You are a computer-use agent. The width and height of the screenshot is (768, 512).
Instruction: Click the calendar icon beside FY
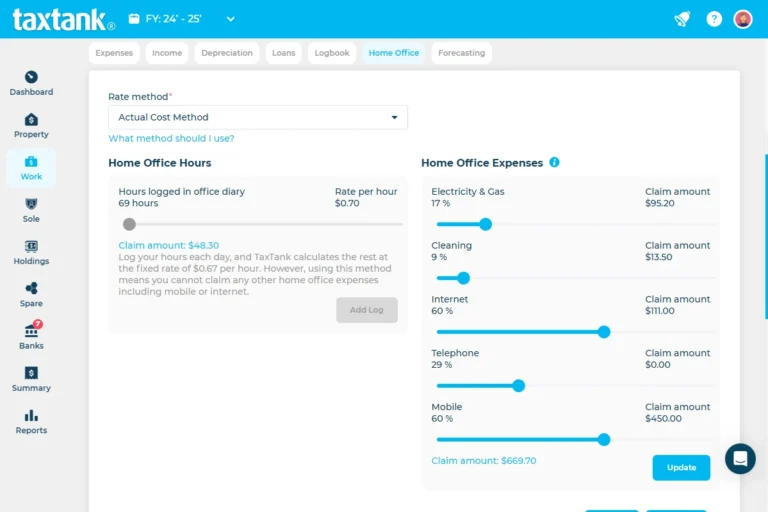(x=134, y=19)
